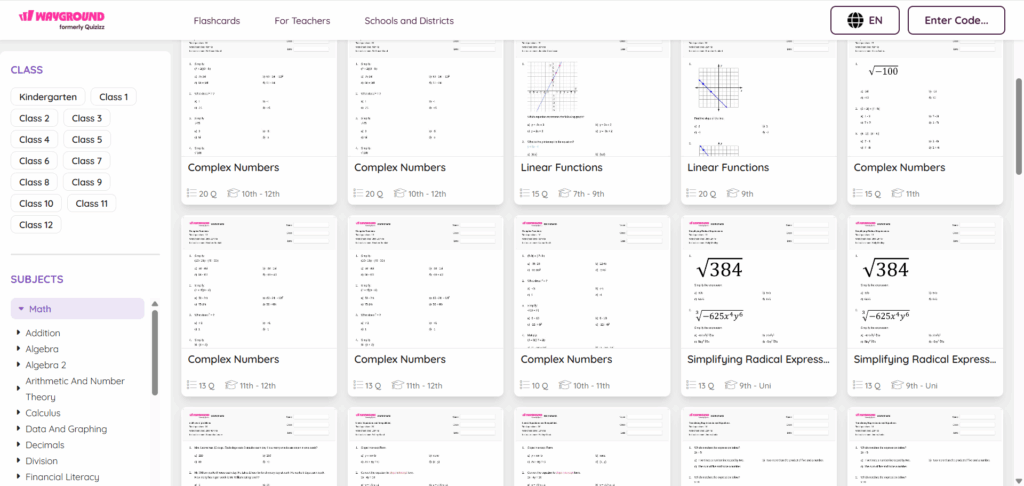Click the grade cap icon beside 9th
This screenshot has width=1024, height=486.
(732, 194)
